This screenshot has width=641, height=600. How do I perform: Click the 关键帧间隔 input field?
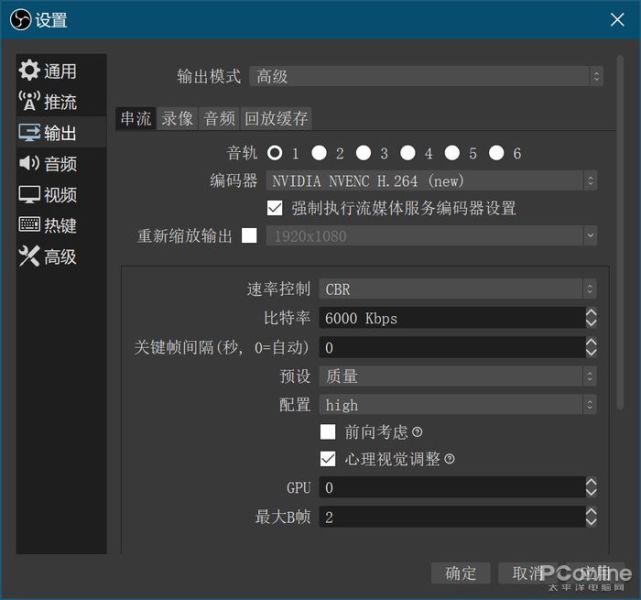pos(452,347)
